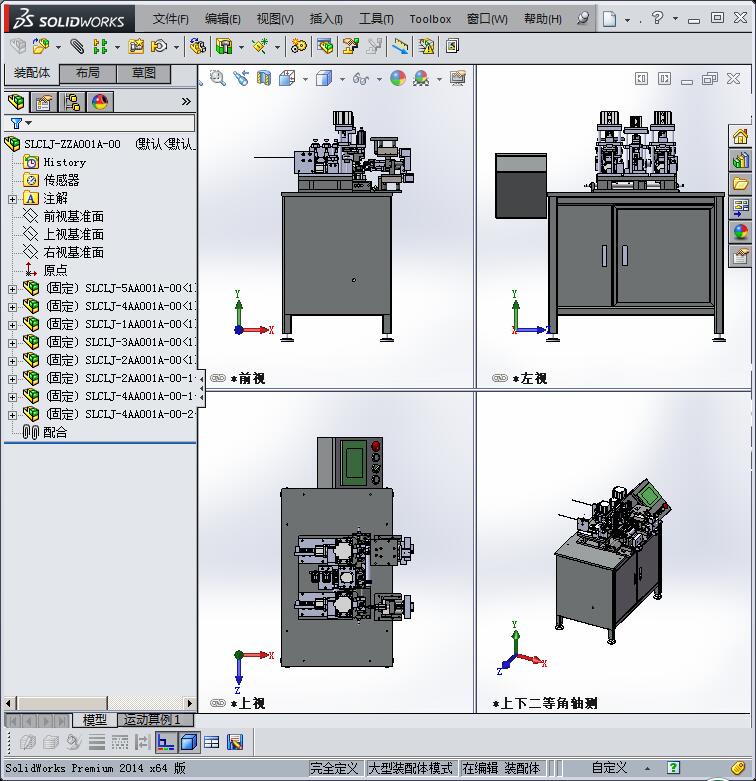Click the AssemblyXpert warning icon

click(x=426, y=47)
